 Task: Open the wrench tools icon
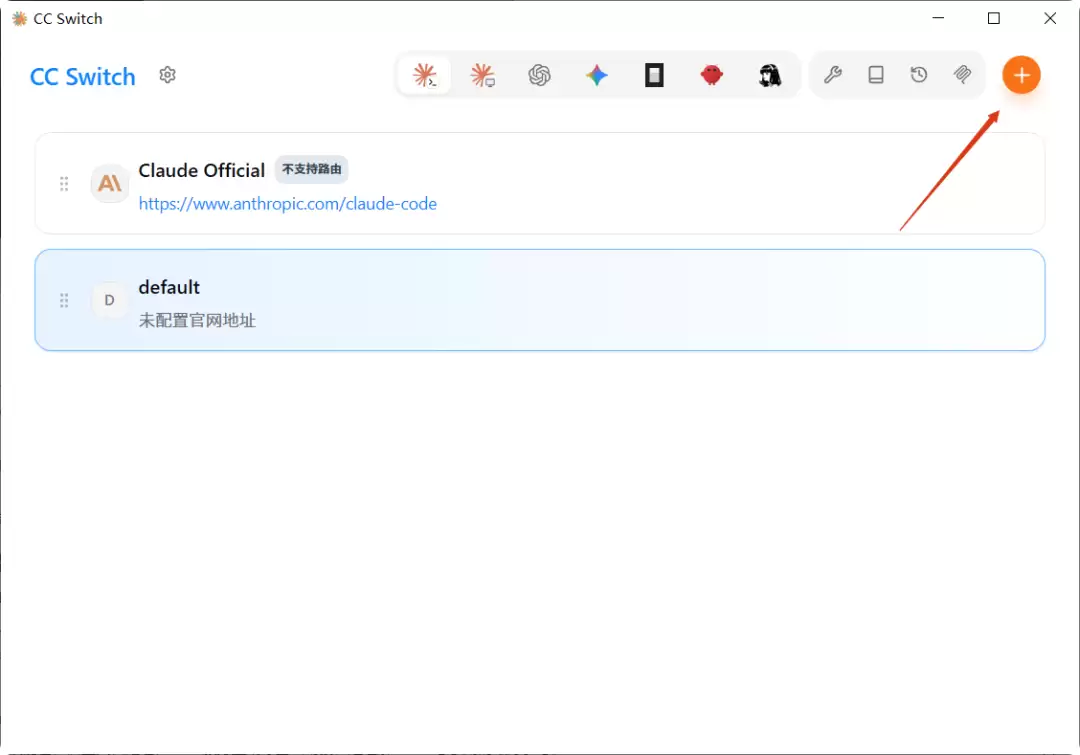tap(833, 74)
